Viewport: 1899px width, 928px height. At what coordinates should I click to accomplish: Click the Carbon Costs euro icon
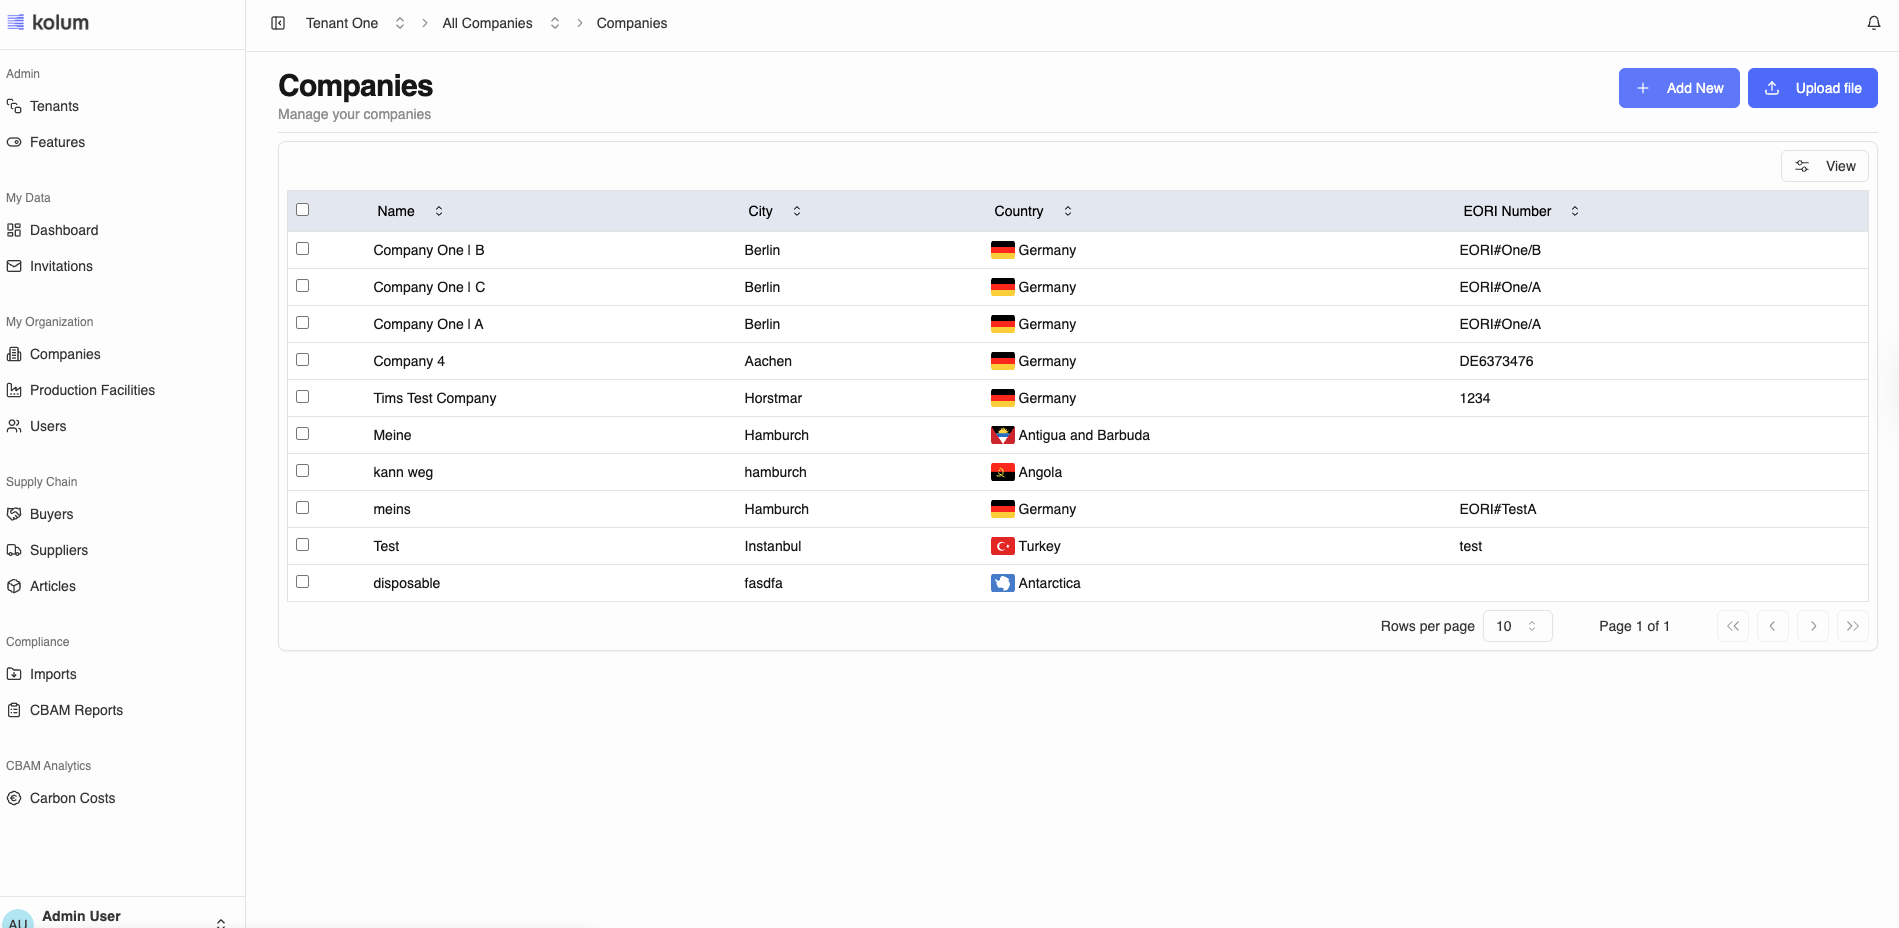click(x=14, y=798)
